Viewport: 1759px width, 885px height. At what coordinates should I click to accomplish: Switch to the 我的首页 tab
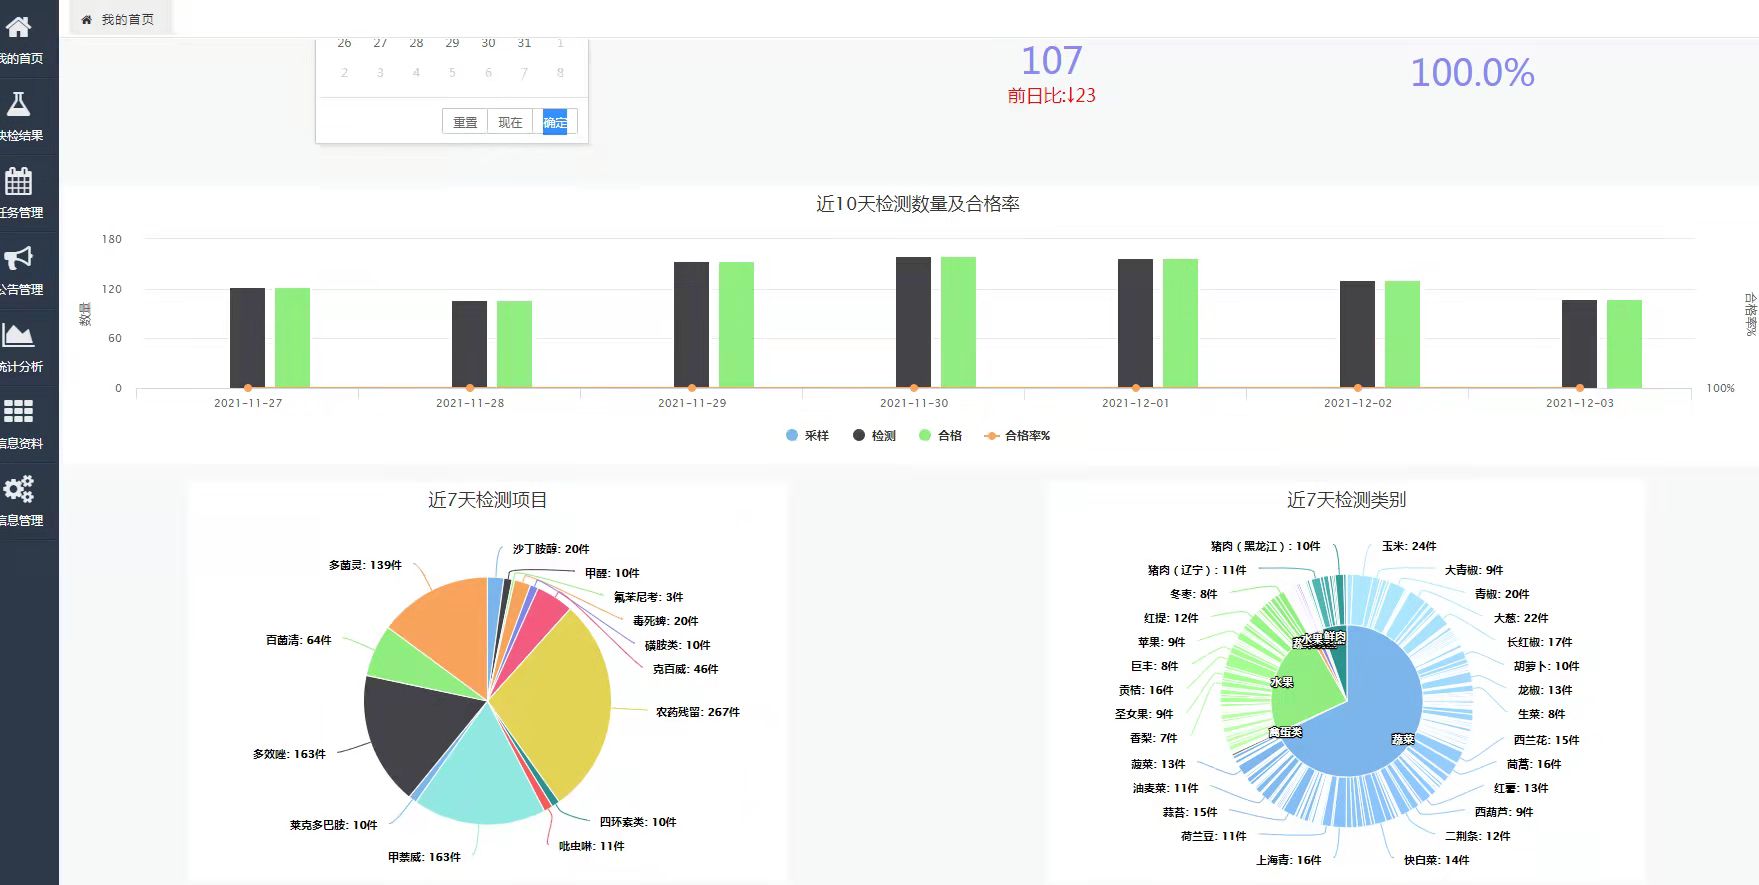(x=118, y=19)
